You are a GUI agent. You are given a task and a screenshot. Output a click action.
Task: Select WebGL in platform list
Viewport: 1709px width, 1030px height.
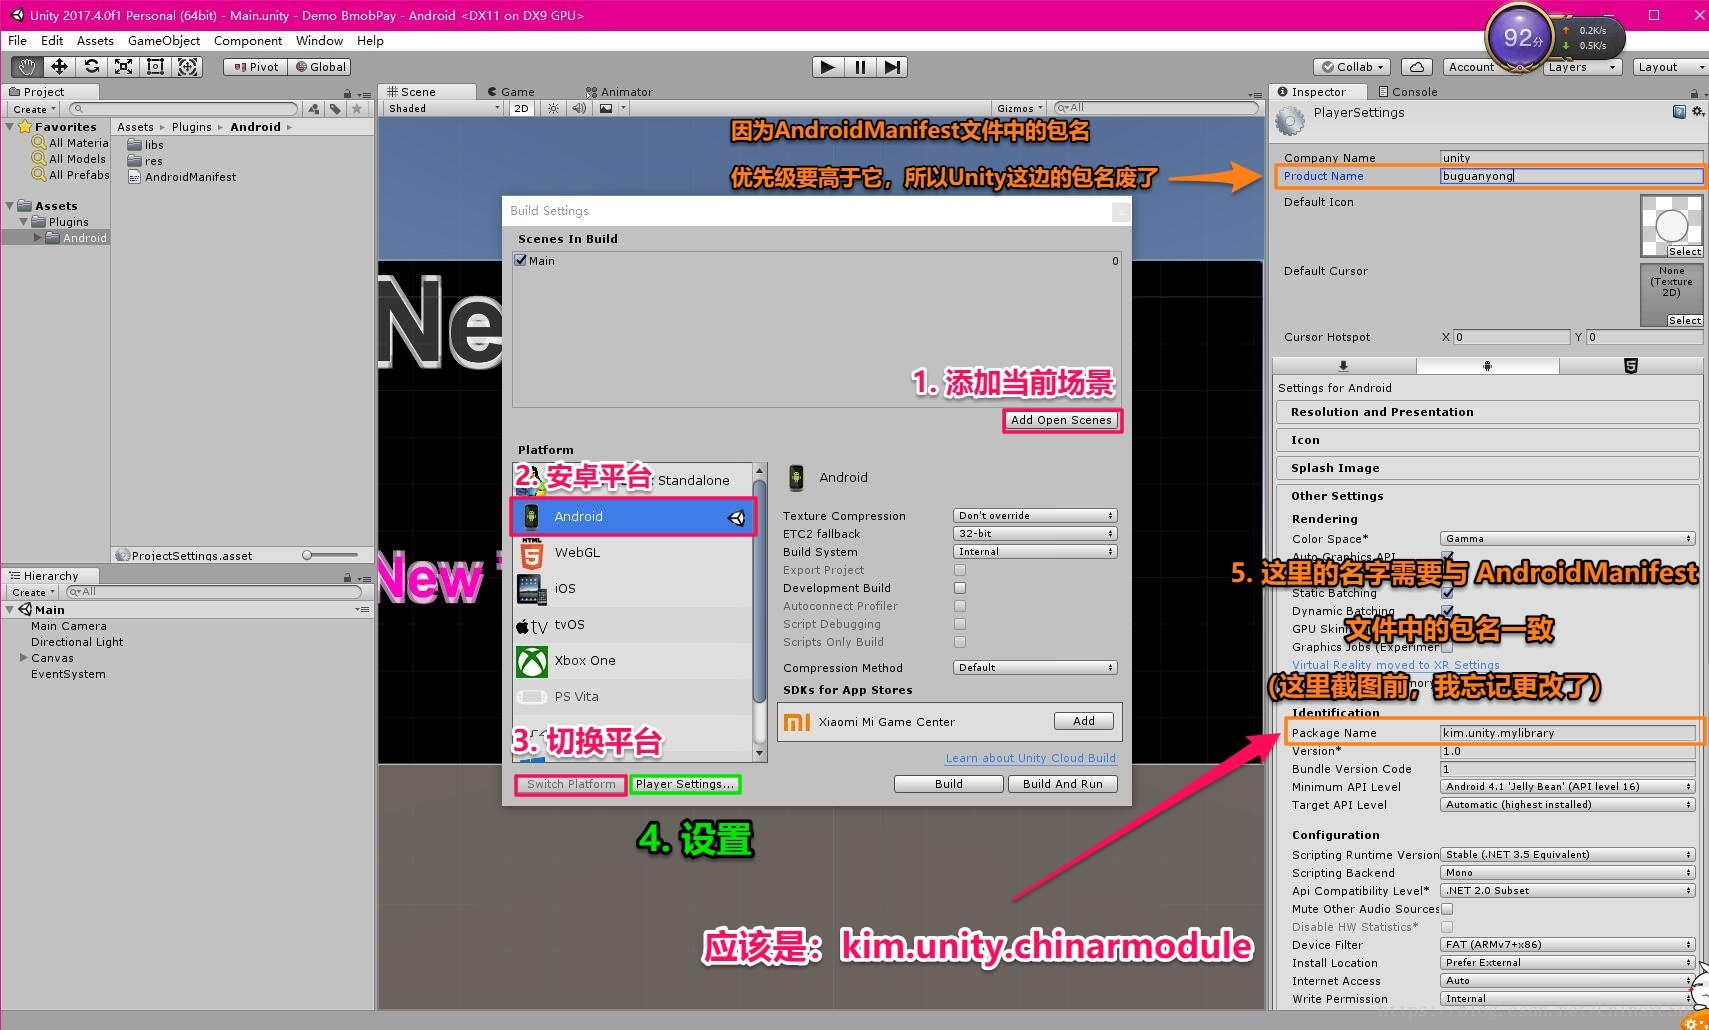(632, 552)
